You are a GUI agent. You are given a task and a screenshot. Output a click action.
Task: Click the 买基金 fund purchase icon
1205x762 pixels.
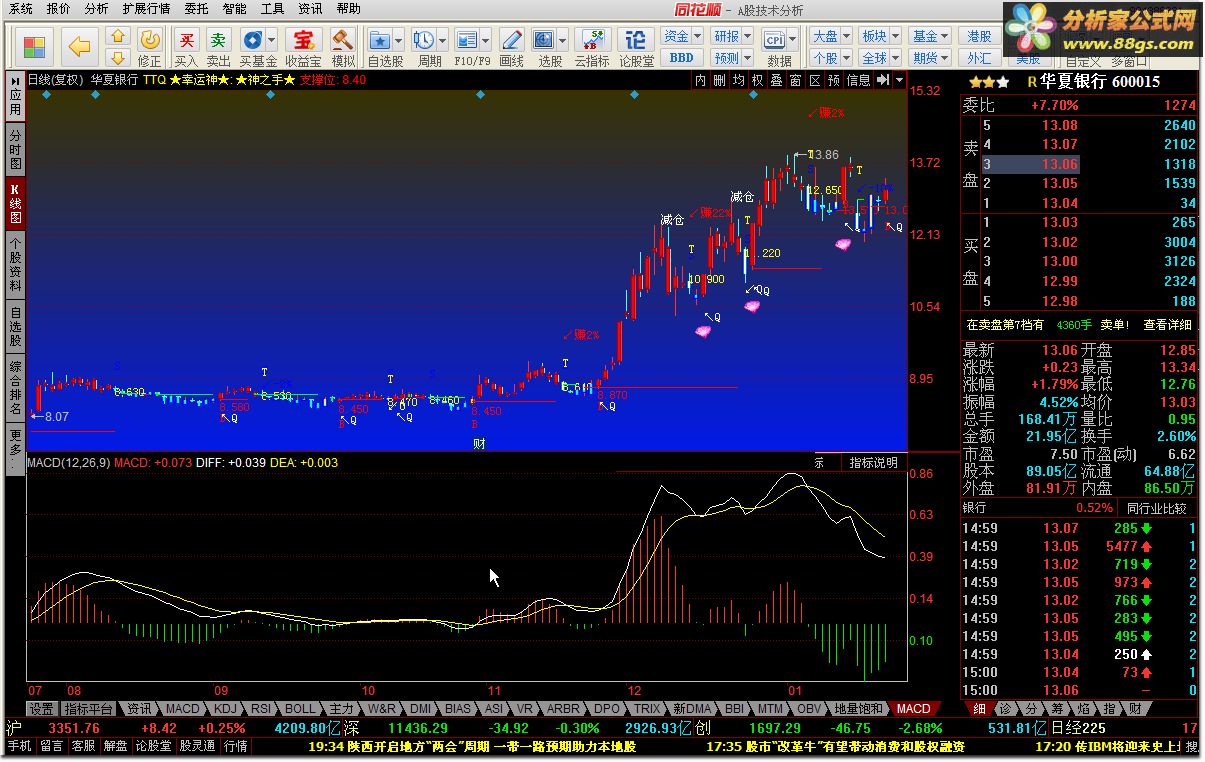pos(252,40)
